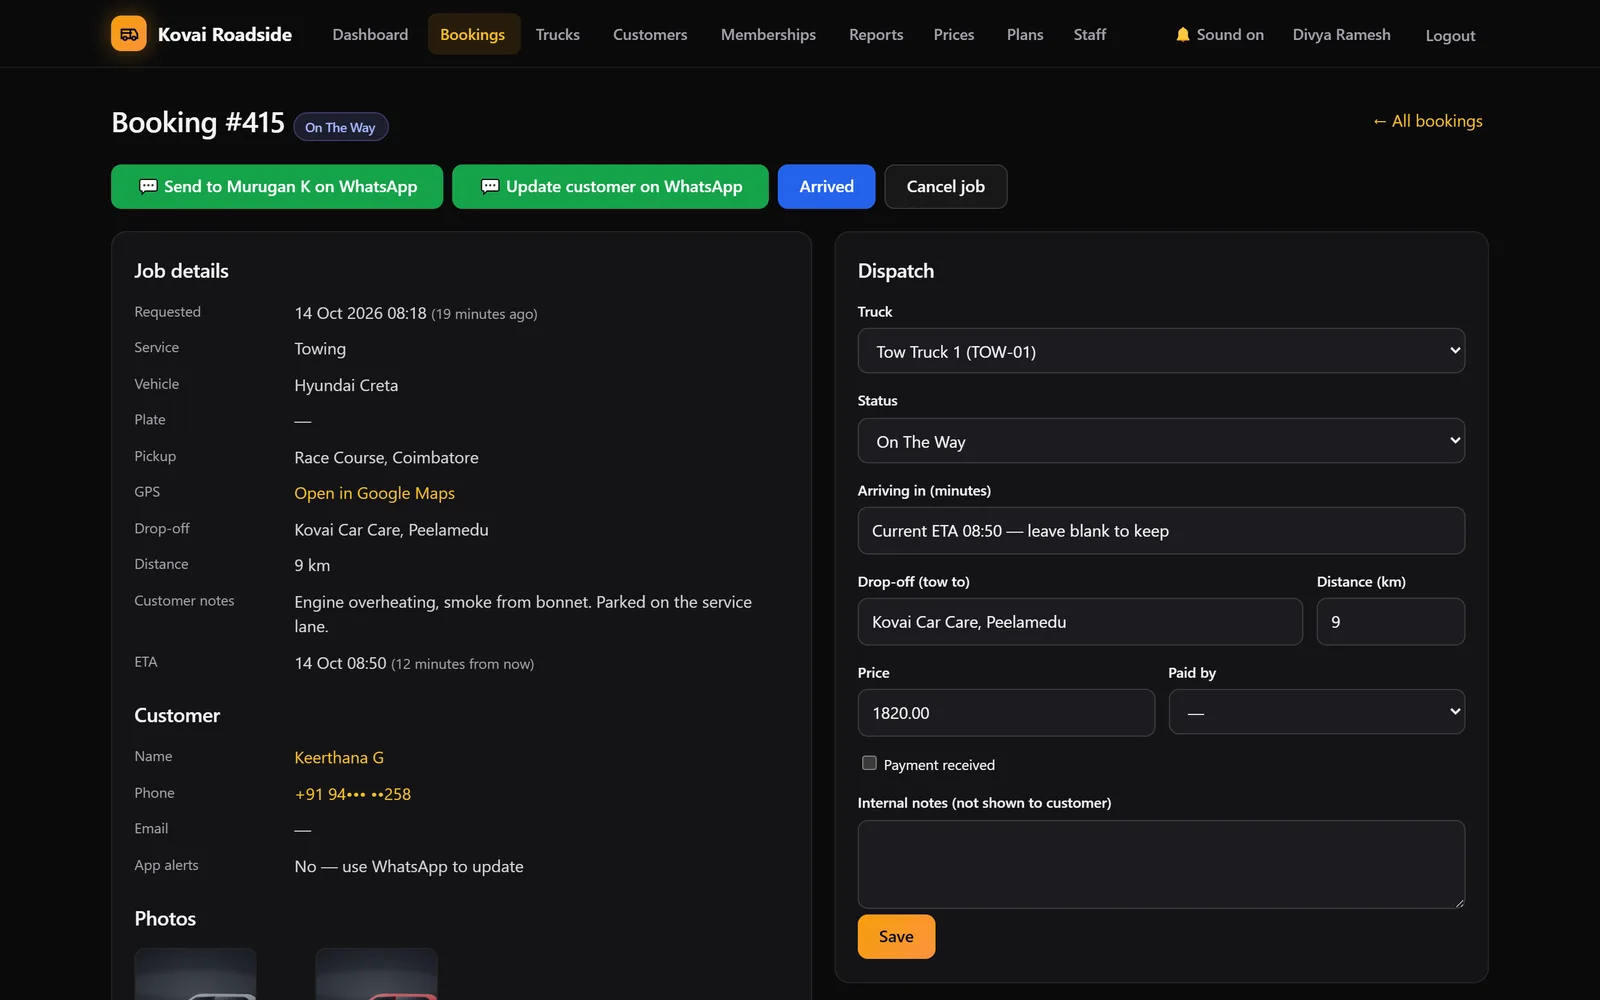Image resolution: width=1600 pixels, height=1000 pixels.
Task: Edit the Drop-off tow to field
Action: (1080, 622)
